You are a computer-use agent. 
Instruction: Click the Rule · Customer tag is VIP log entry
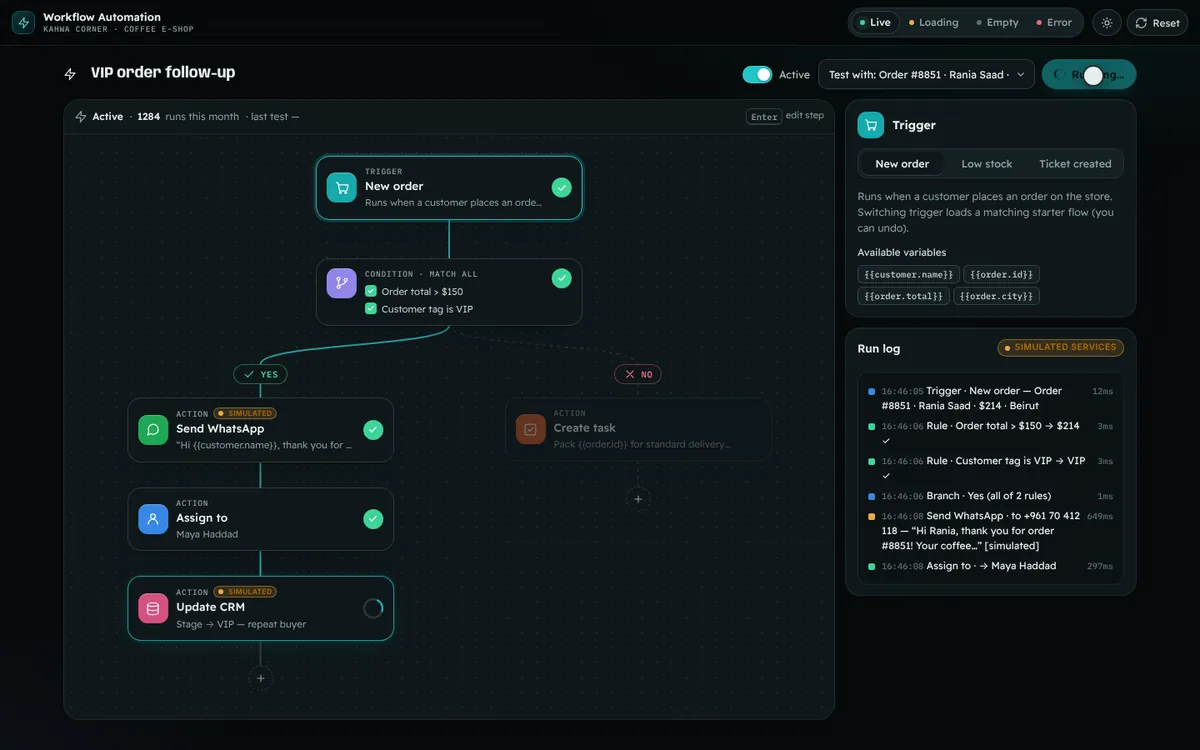pos(990,468)
